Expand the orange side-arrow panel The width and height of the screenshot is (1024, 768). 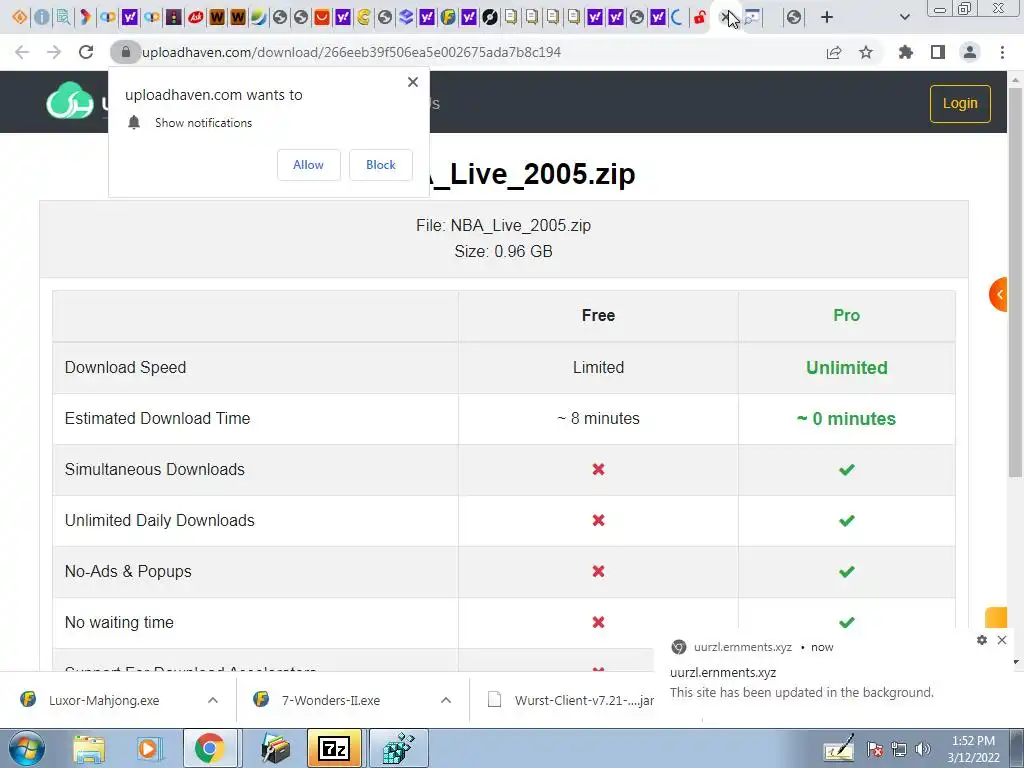[999, 295]
